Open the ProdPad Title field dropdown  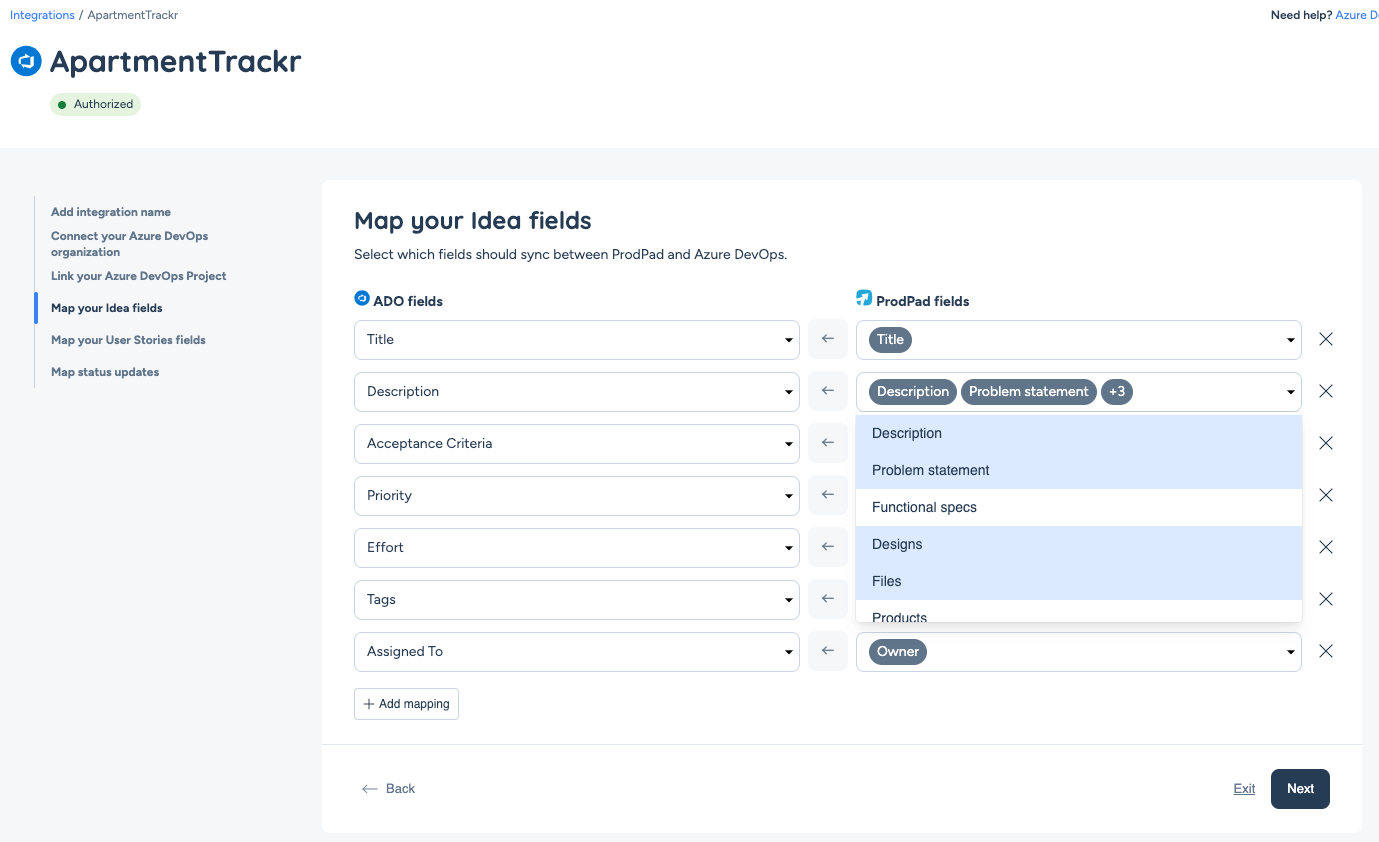pos(1079,340)
